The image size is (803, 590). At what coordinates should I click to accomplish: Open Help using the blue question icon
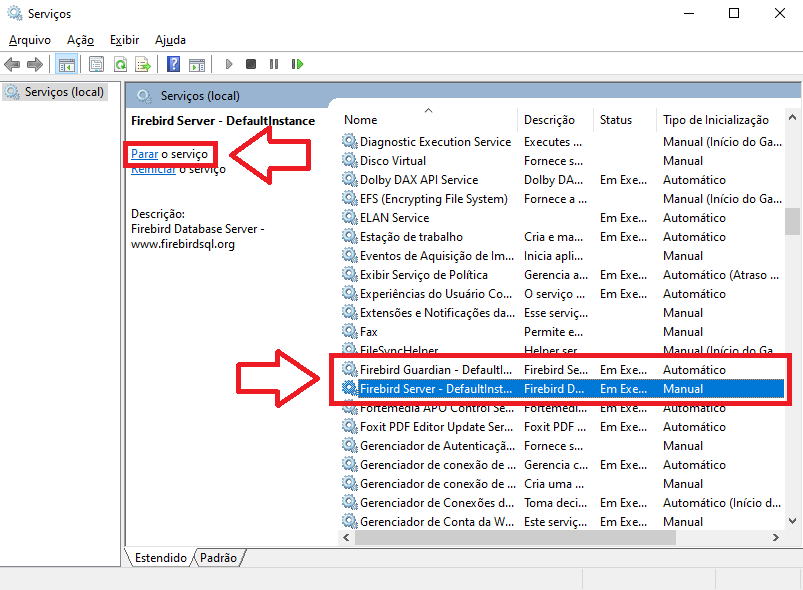pos(173,64)
